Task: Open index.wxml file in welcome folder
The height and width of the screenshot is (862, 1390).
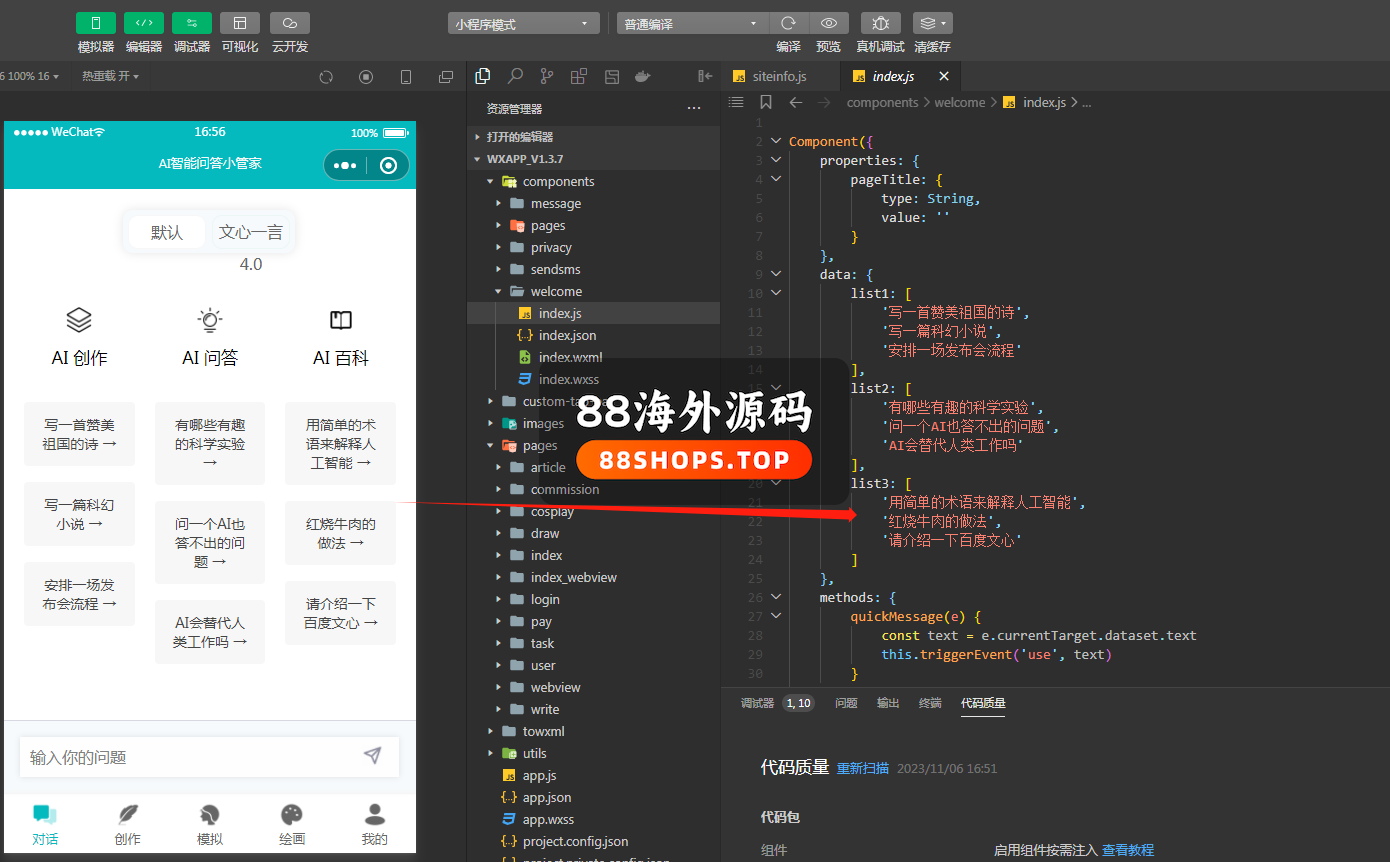Action: pyautogui.click(x=570, y=357)
